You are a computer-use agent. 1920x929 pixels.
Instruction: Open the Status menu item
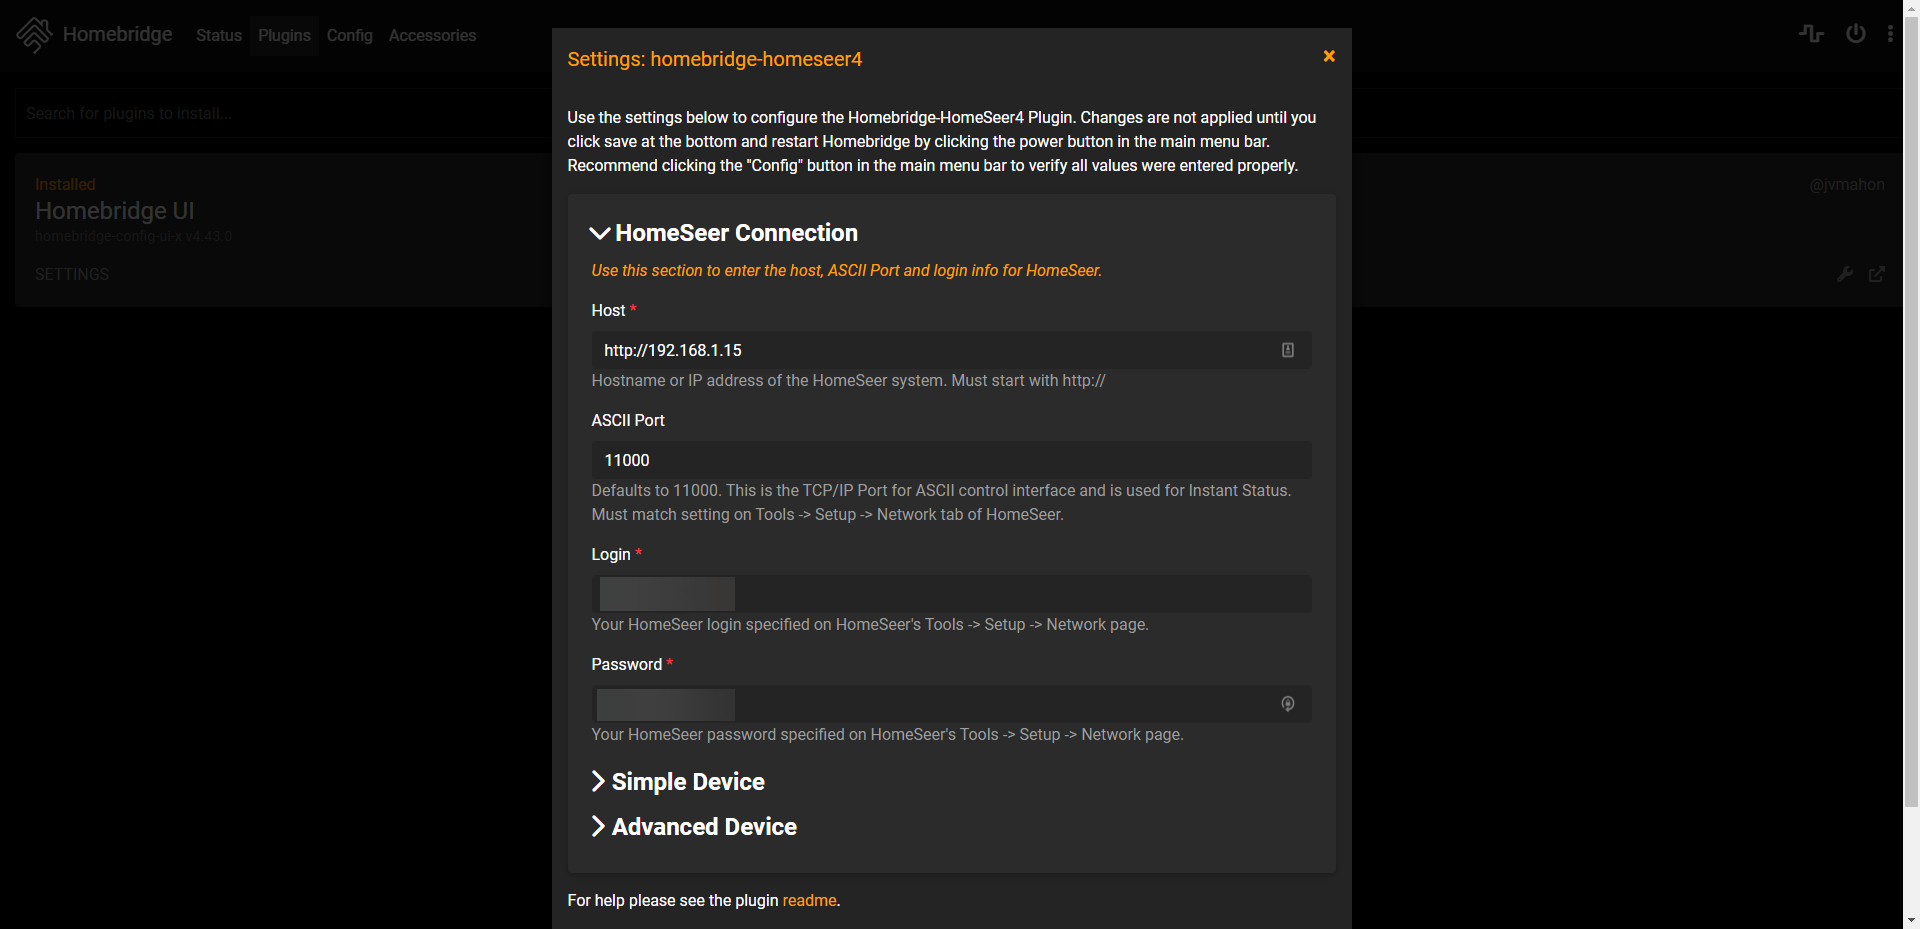point(219,35)
